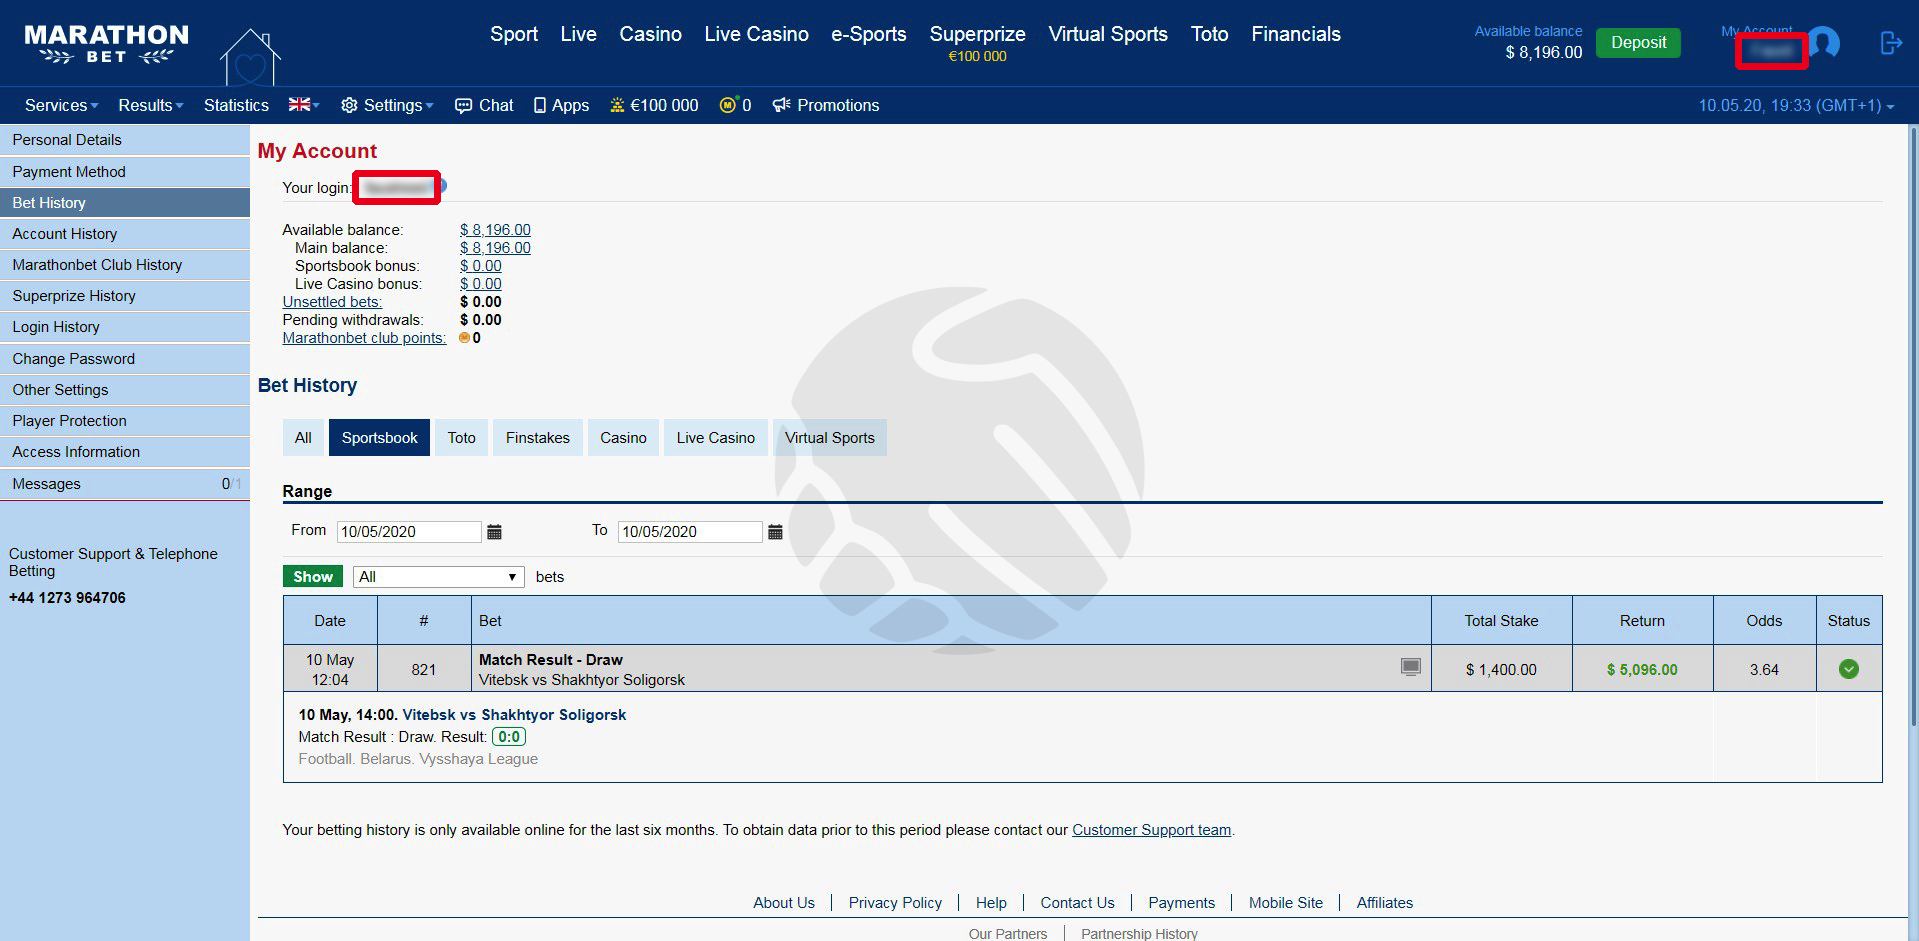1919x941 pixels.
Task: Go to the Sport section
Action: pyautogui.click(x=514, y=34)
